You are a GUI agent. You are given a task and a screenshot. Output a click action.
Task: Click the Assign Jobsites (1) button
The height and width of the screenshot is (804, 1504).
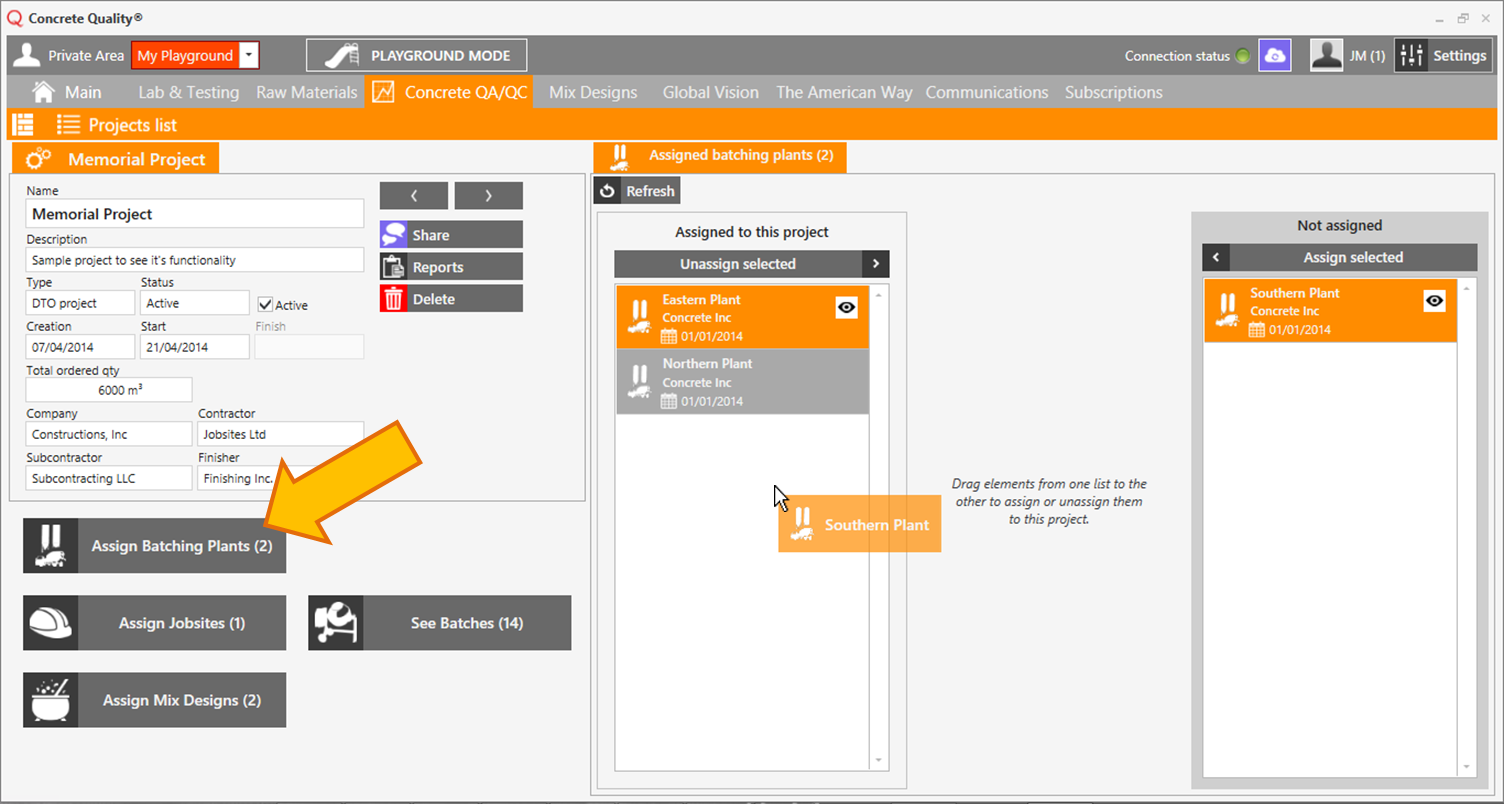pyautogui.click(x=155, y=623)
